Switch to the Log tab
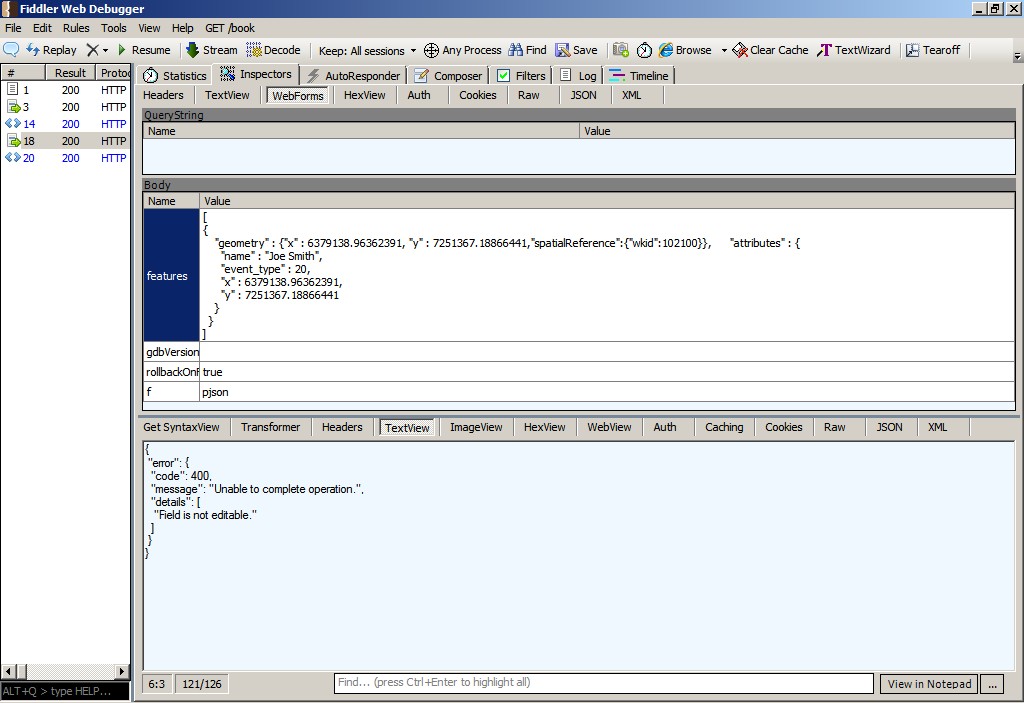 [x=579, y=76]
